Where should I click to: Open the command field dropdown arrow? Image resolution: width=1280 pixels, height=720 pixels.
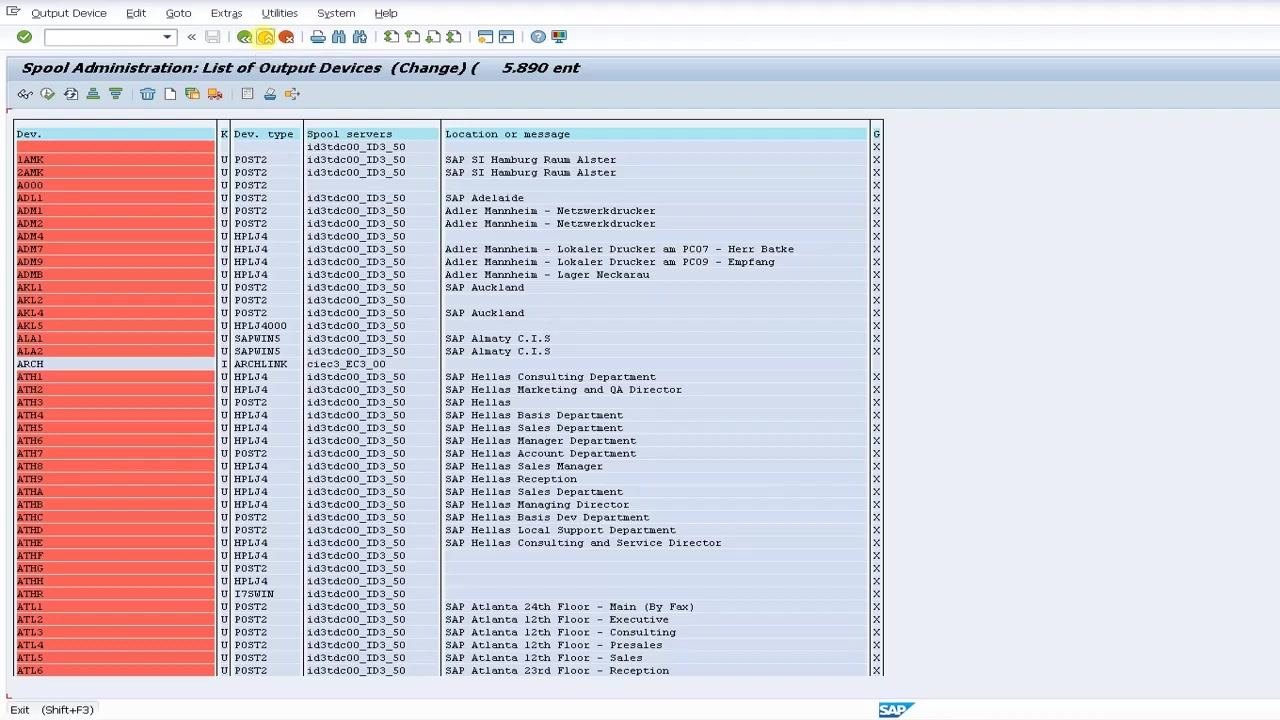point(167,37)
